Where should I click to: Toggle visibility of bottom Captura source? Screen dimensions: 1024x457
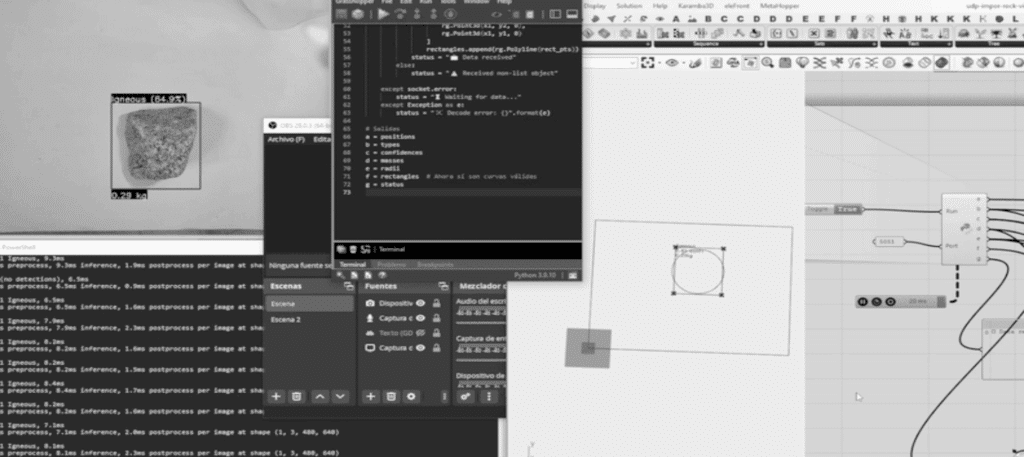[x=421, y=348]
